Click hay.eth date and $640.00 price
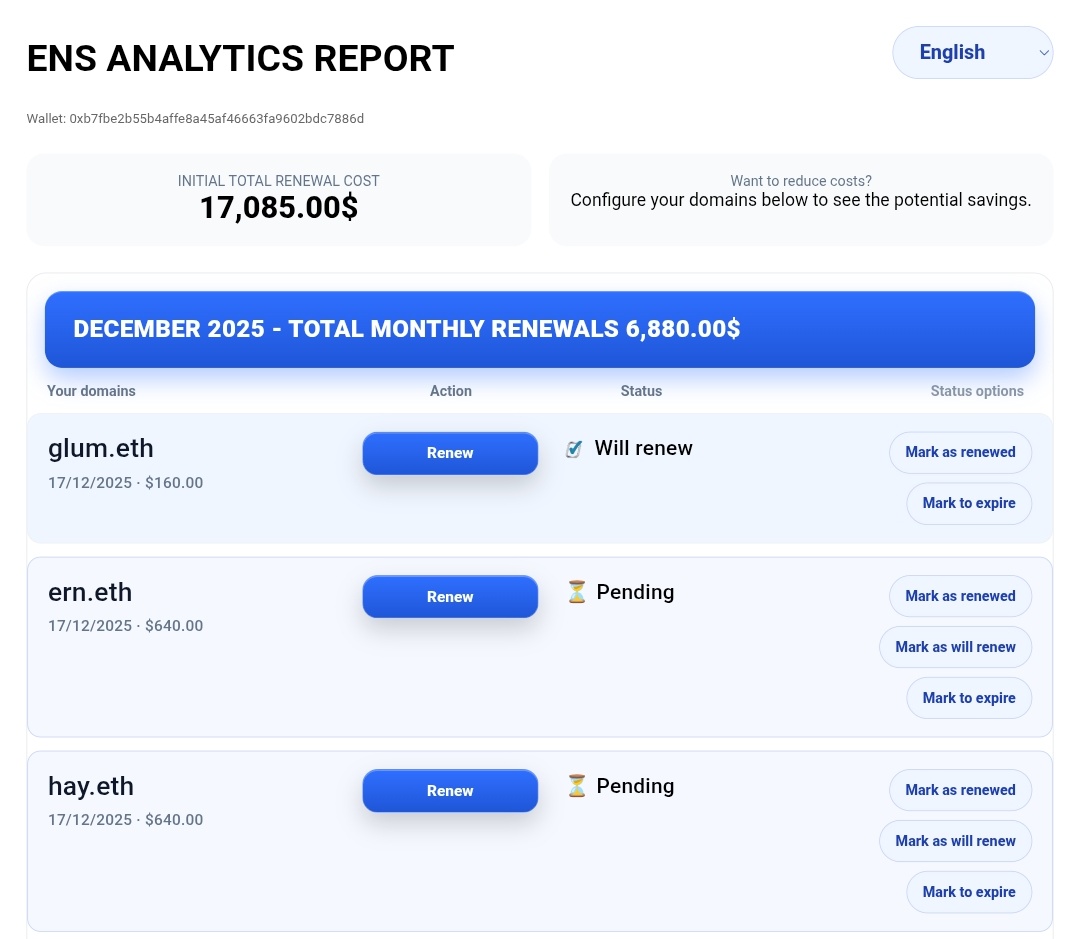Viewport: 1080px width, 939px height. (x=125, y=820)
